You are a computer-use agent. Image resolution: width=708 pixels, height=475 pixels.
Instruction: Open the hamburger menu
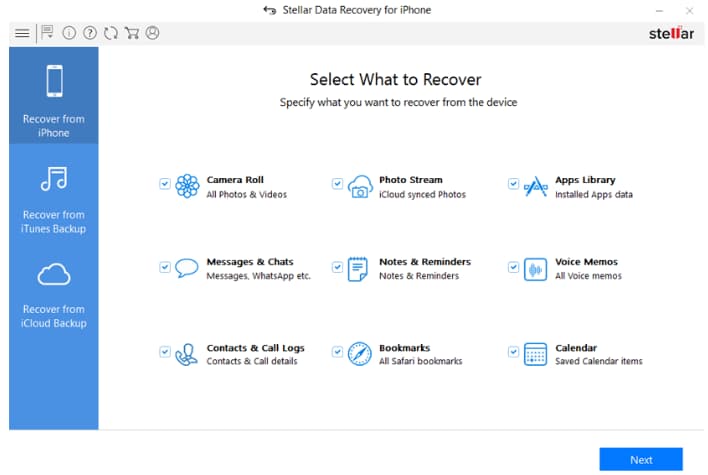click(22, 33)
